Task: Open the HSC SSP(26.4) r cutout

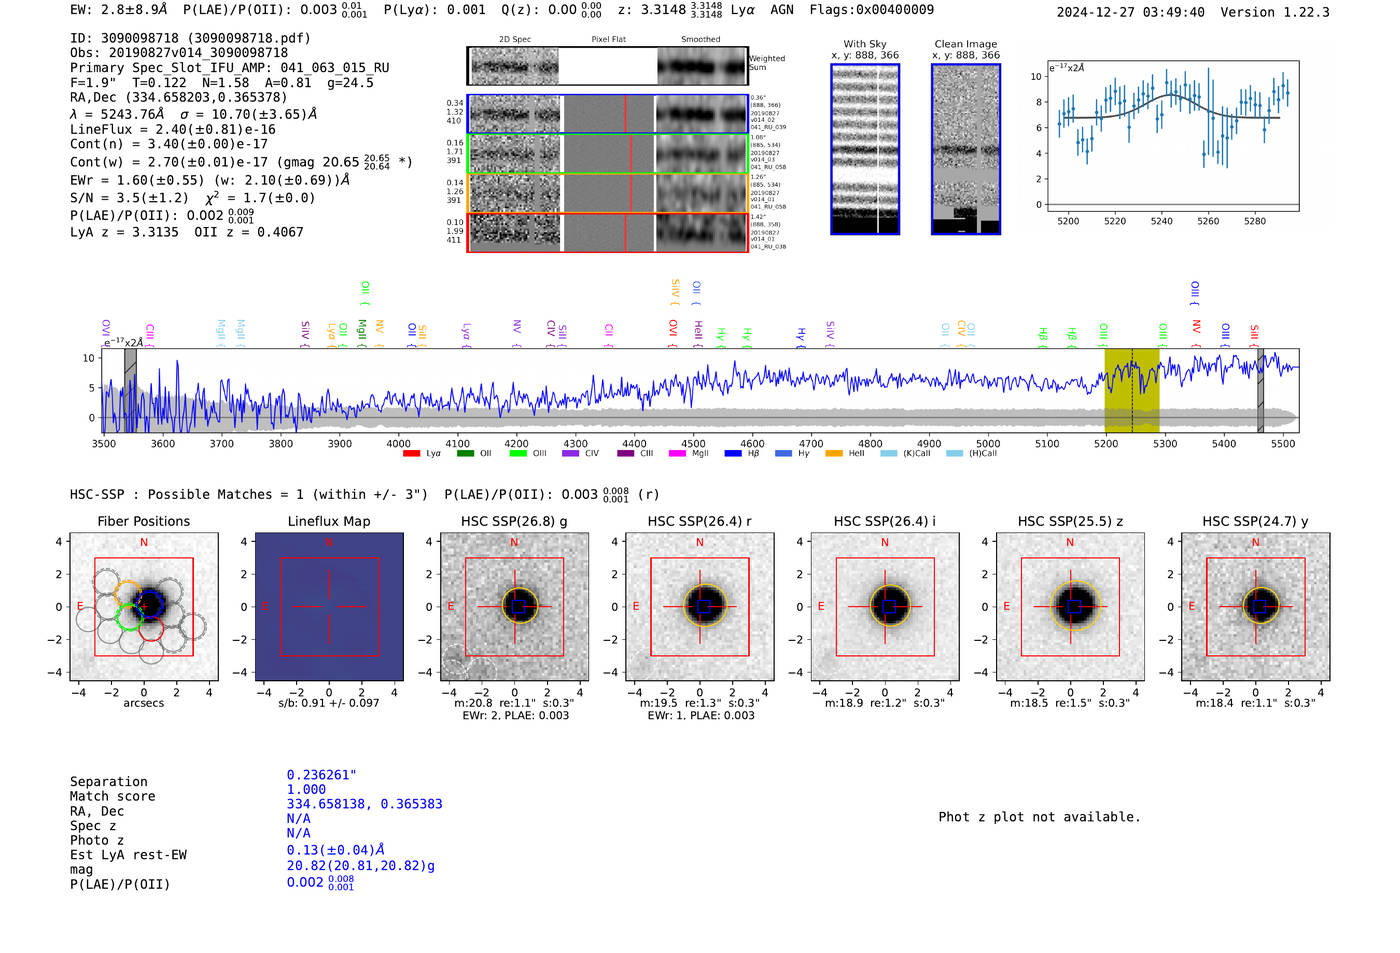Action: (x=699, y=606)
